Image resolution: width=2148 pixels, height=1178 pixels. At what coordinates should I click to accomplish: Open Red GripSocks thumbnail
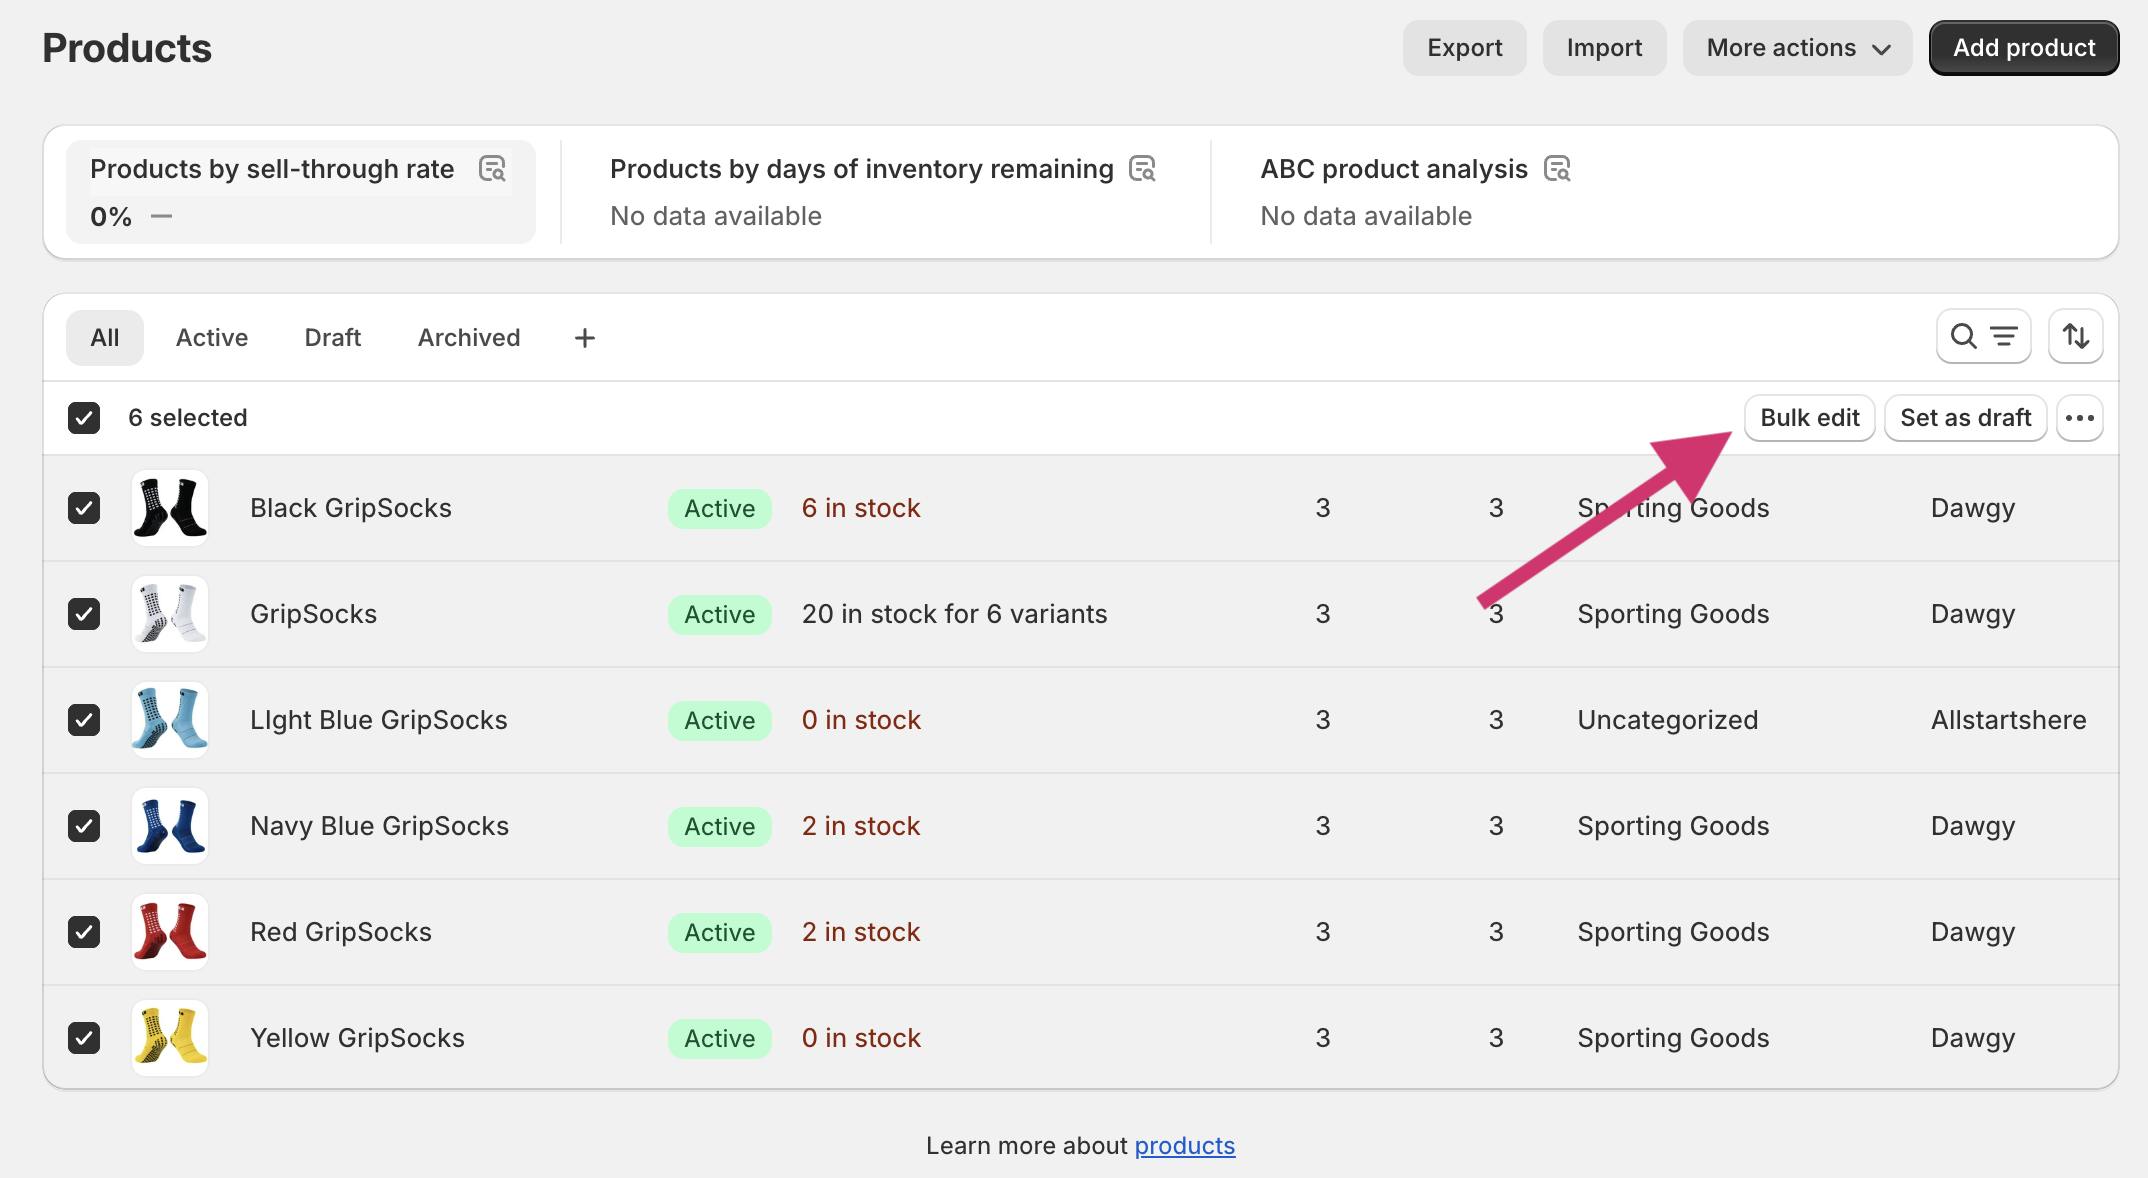pyautogui.click(x=170, y=932)
